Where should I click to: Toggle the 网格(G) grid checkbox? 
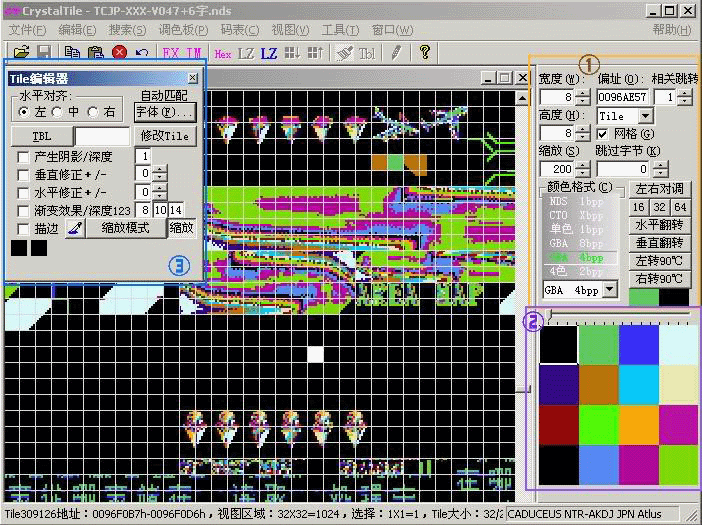coord(603,134)
